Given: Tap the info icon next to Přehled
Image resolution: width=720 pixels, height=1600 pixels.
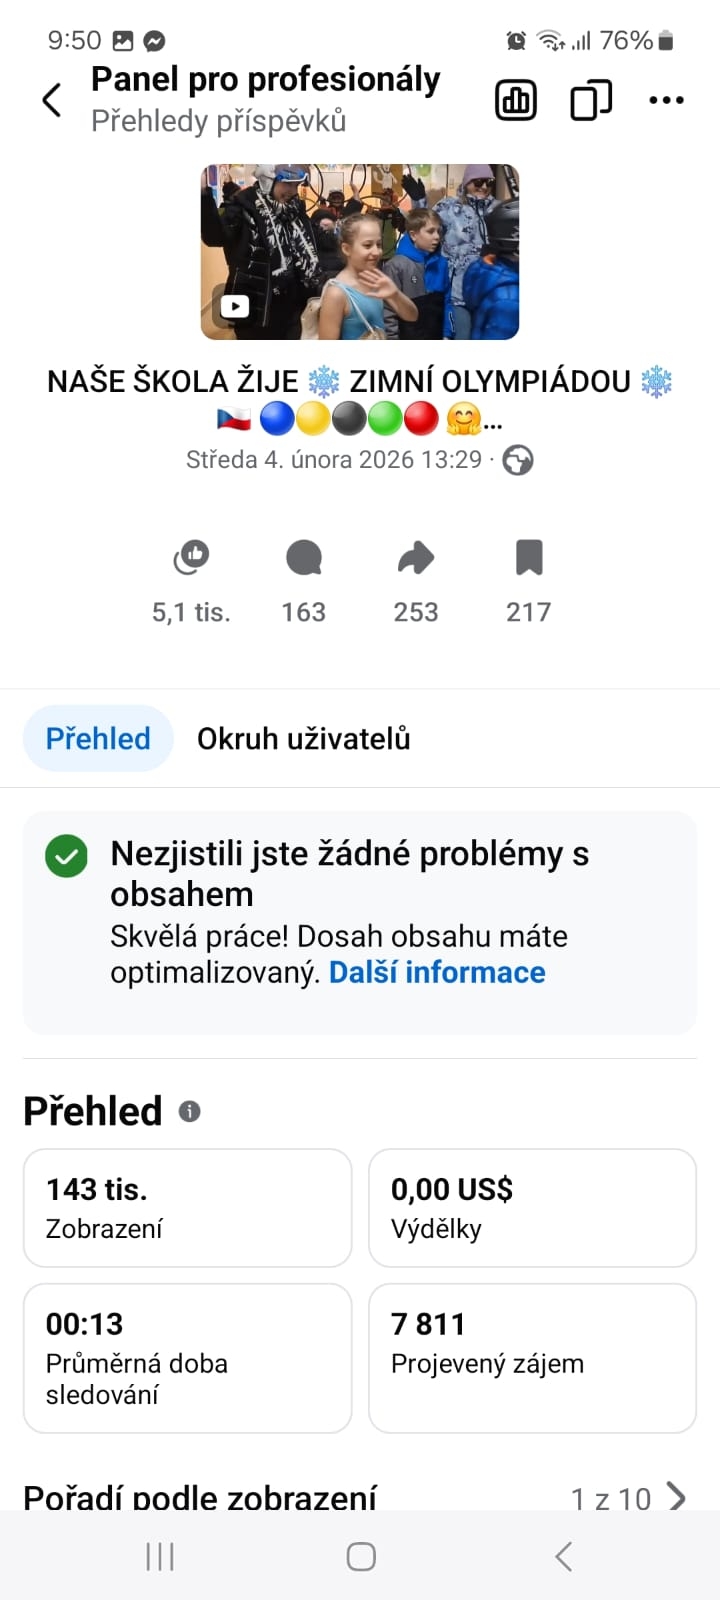Looking at the screenshot, I should 190,1111.
